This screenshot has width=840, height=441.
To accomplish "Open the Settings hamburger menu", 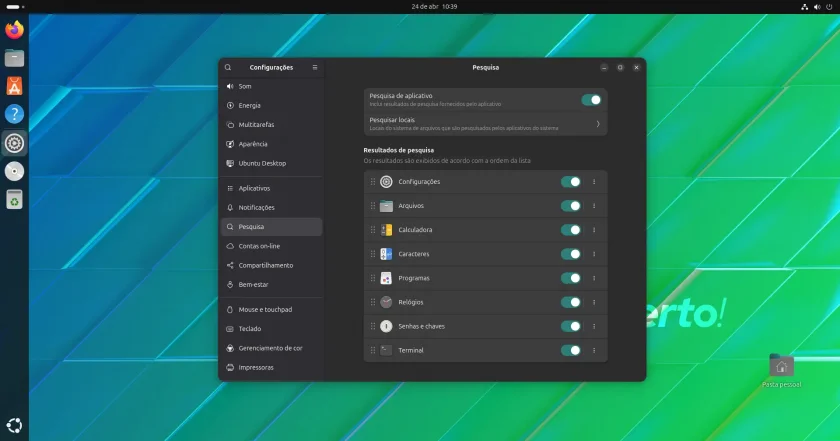I will [x=315, y=68].
